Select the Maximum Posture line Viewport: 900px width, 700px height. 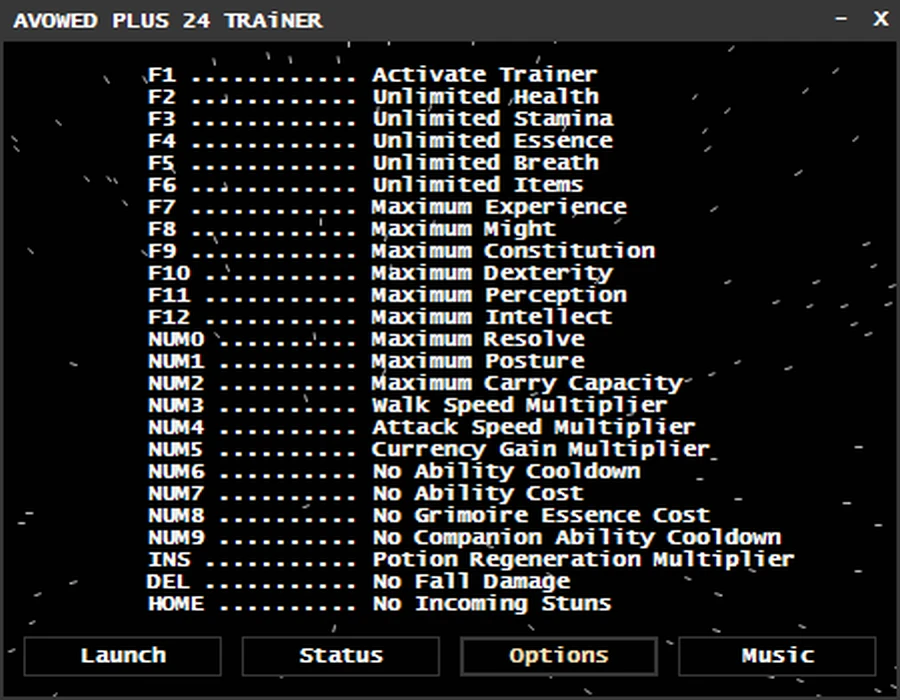point(367,361)
